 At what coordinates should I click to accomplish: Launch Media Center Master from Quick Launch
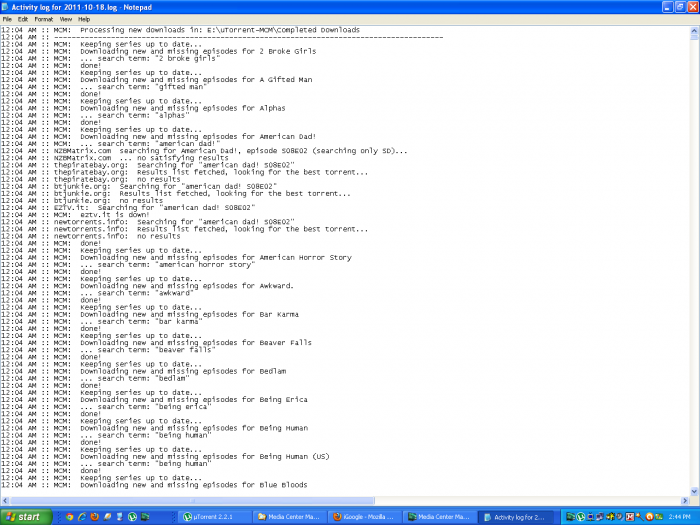145,517
